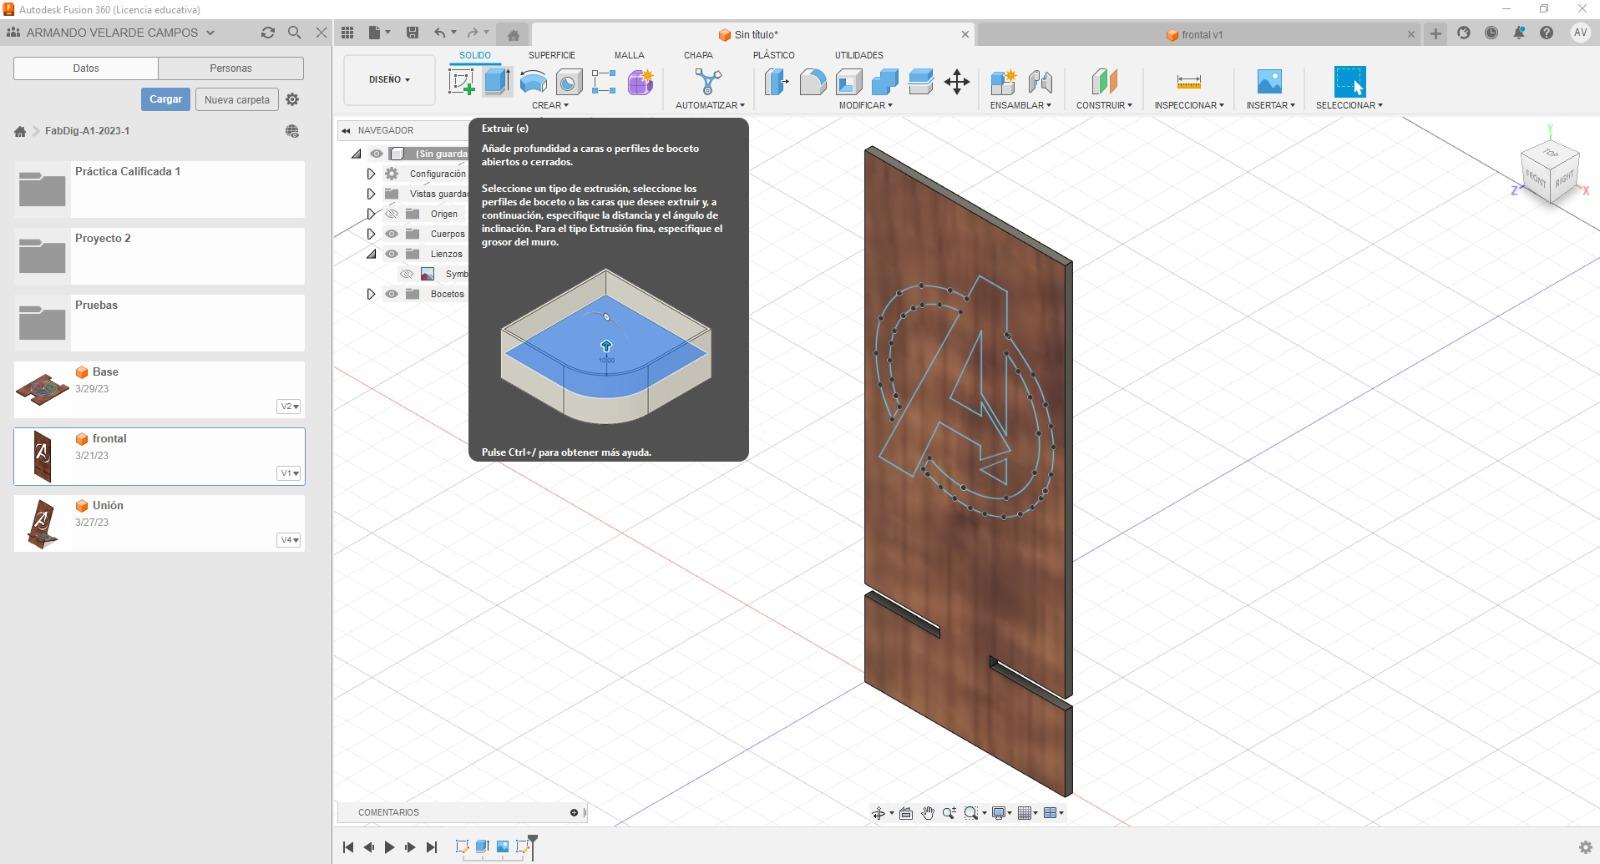Toggle visibility of the unsaved root component

coord(376,154)
